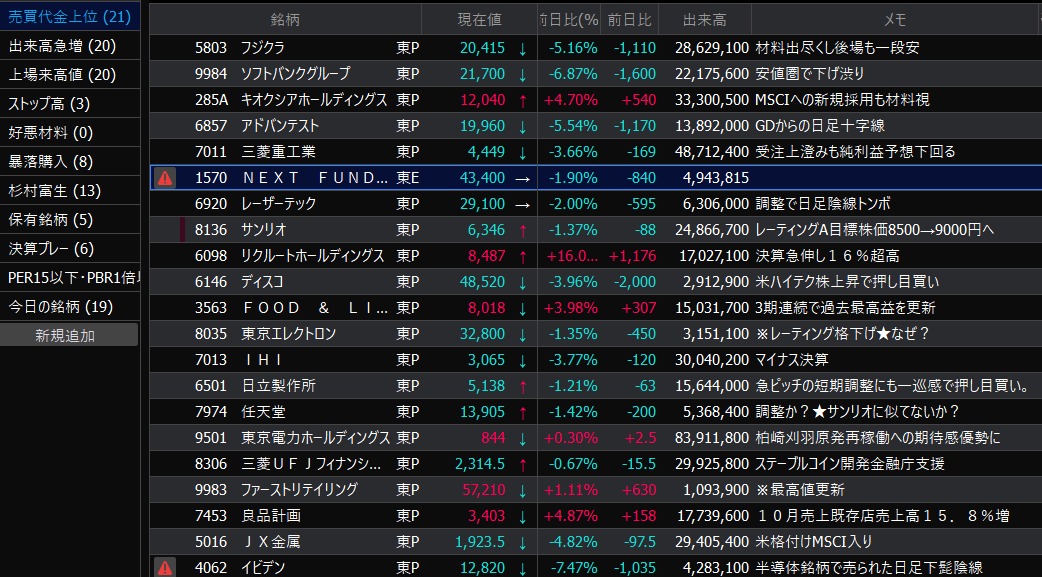Click the up arrow in the 任天堂 row
This screenshot has height=577, width=1042.
(522, 412)
